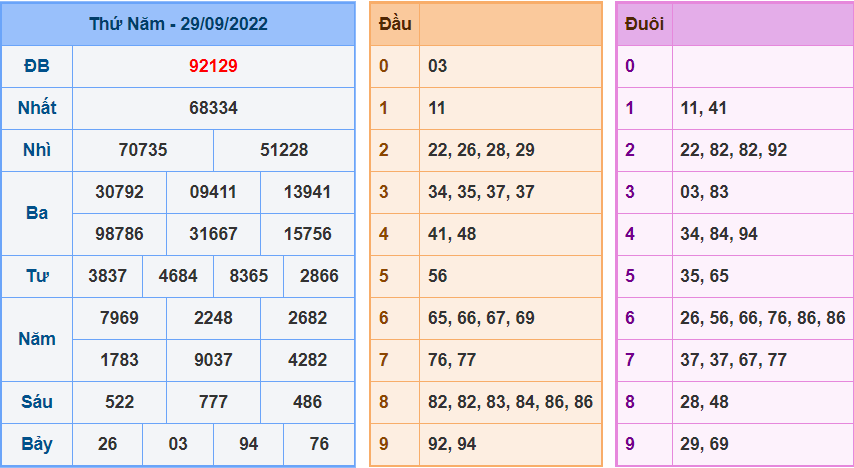The height and width of the screenshot is (468, 854).
Task: Select the ĐB prize label
Action: [37, 66]
